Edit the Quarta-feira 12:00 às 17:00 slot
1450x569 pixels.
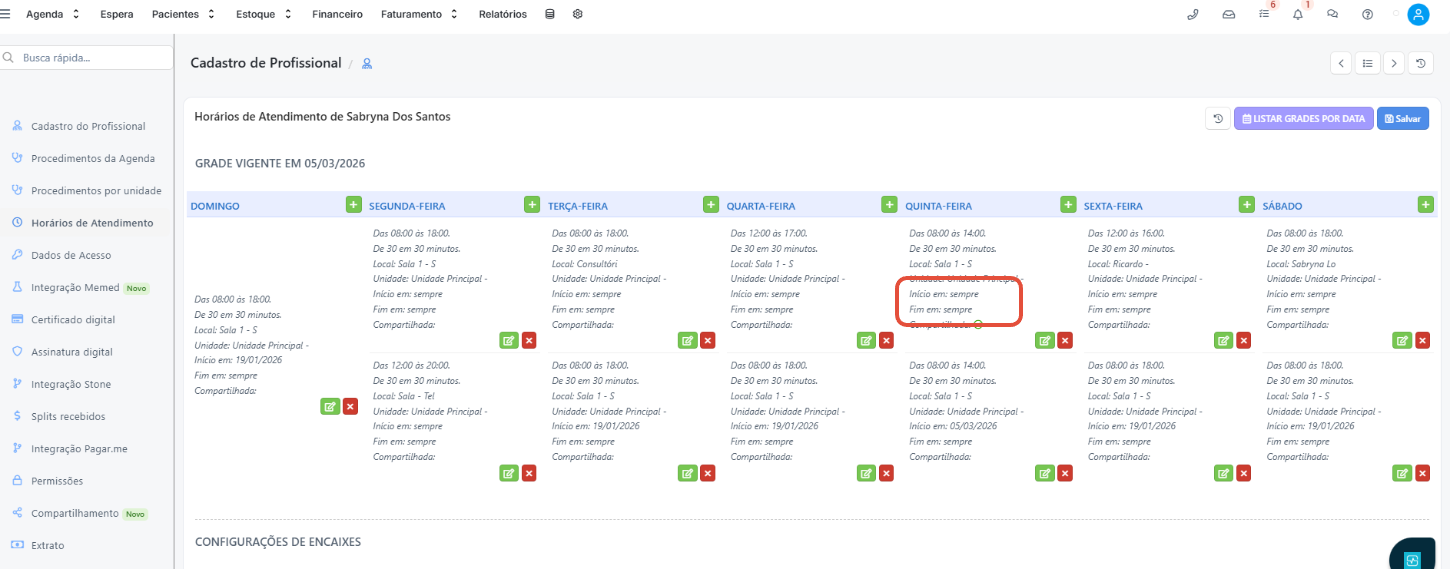pyautogui.click(x=866, y=340)
